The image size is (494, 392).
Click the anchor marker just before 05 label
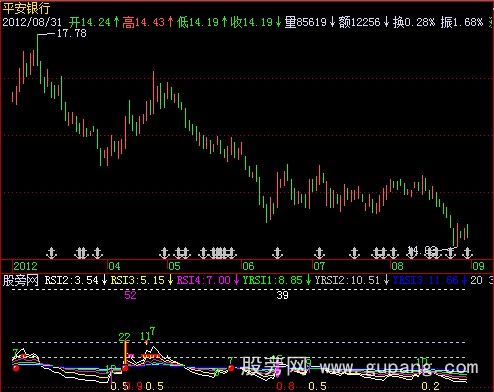point(164,253)
